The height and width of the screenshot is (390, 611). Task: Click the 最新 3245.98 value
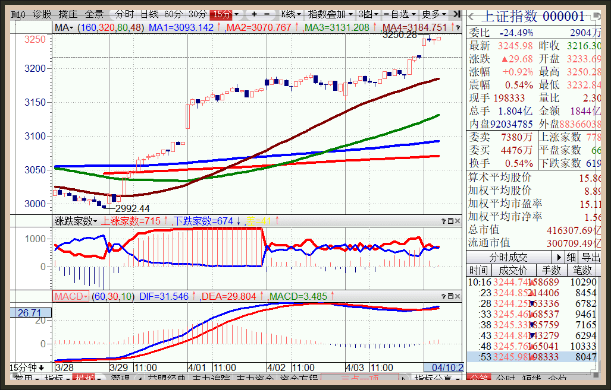pos(515,46)
